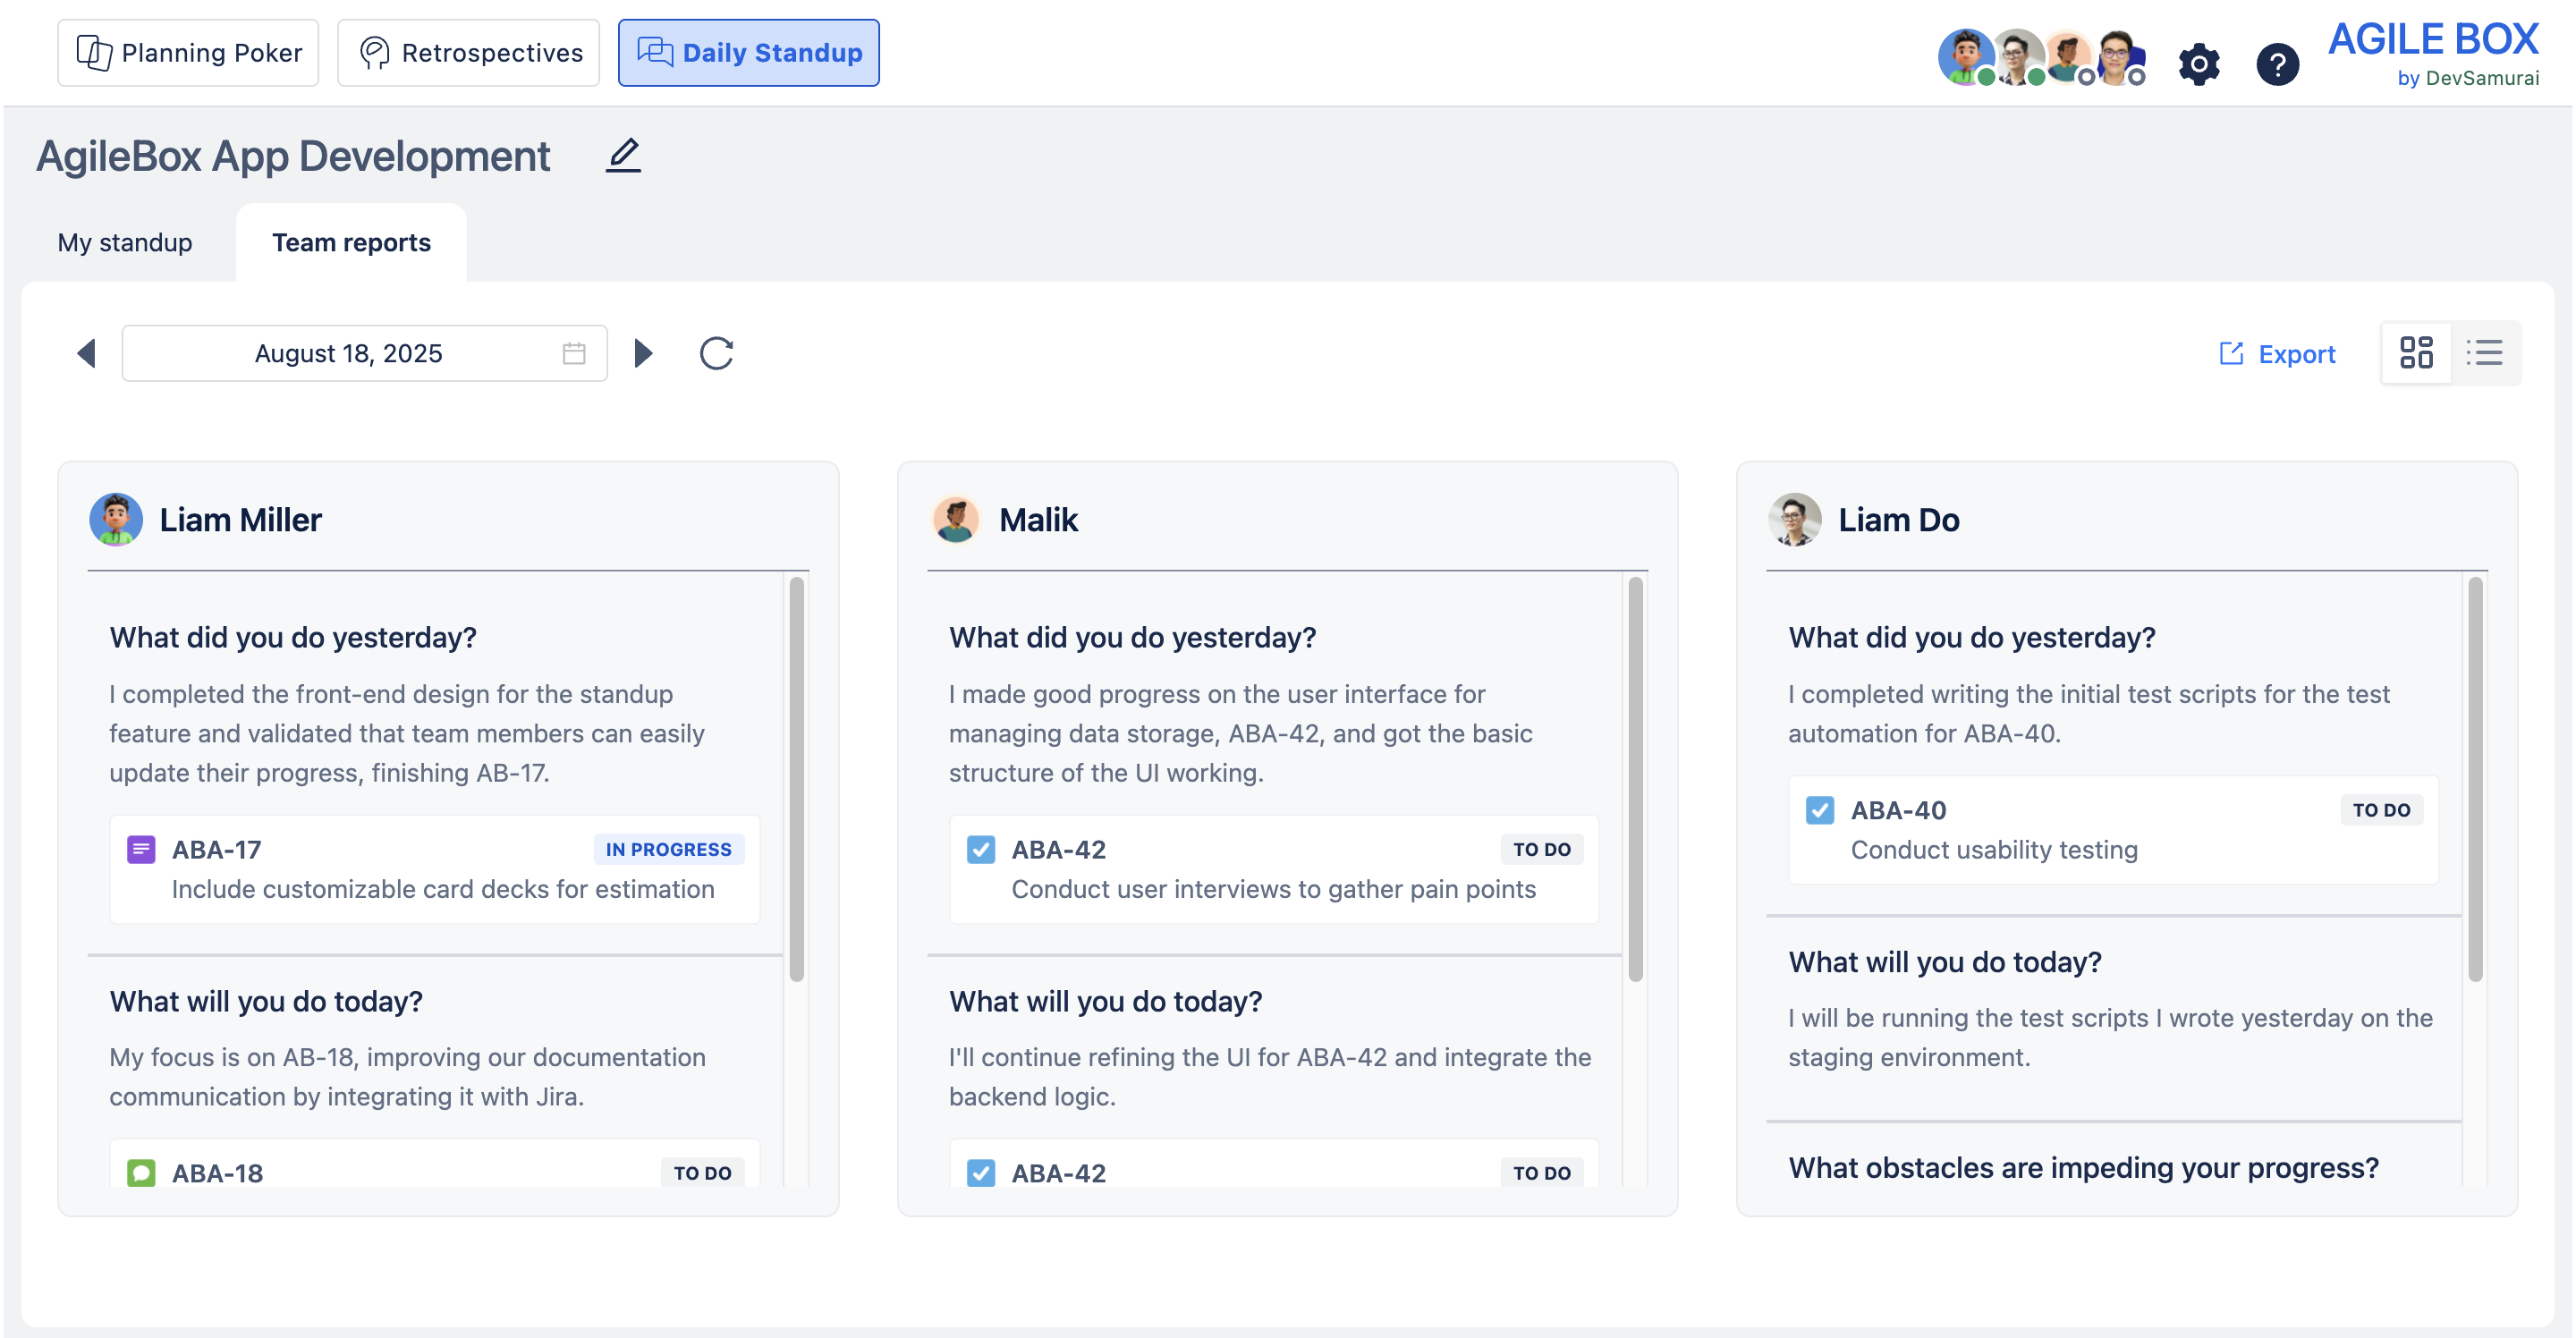Click ABA-40 task checkbox icon
2576x1338 pixels.
1819,810
